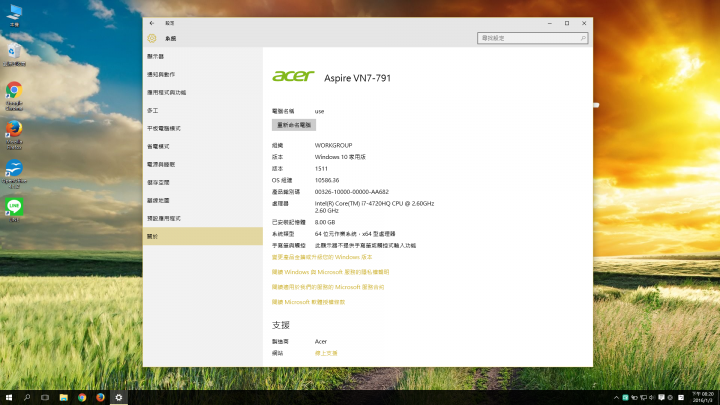Launch Google Chrome from desktop shortcut

click(14, 96)
